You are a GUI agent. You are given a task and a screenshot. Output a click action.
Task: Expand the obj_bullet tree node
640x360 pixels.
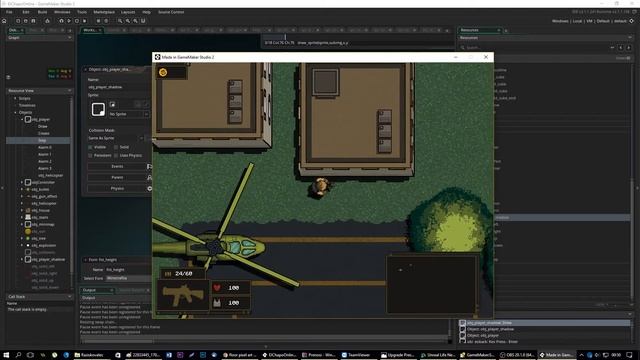coord(22,189)
